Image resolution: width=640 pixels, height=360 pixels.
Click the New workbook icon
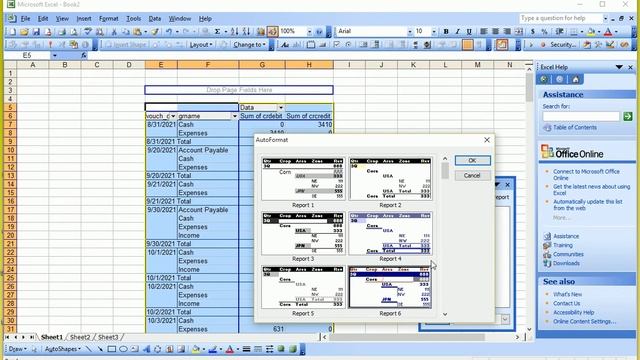click(x=12, y=31)
